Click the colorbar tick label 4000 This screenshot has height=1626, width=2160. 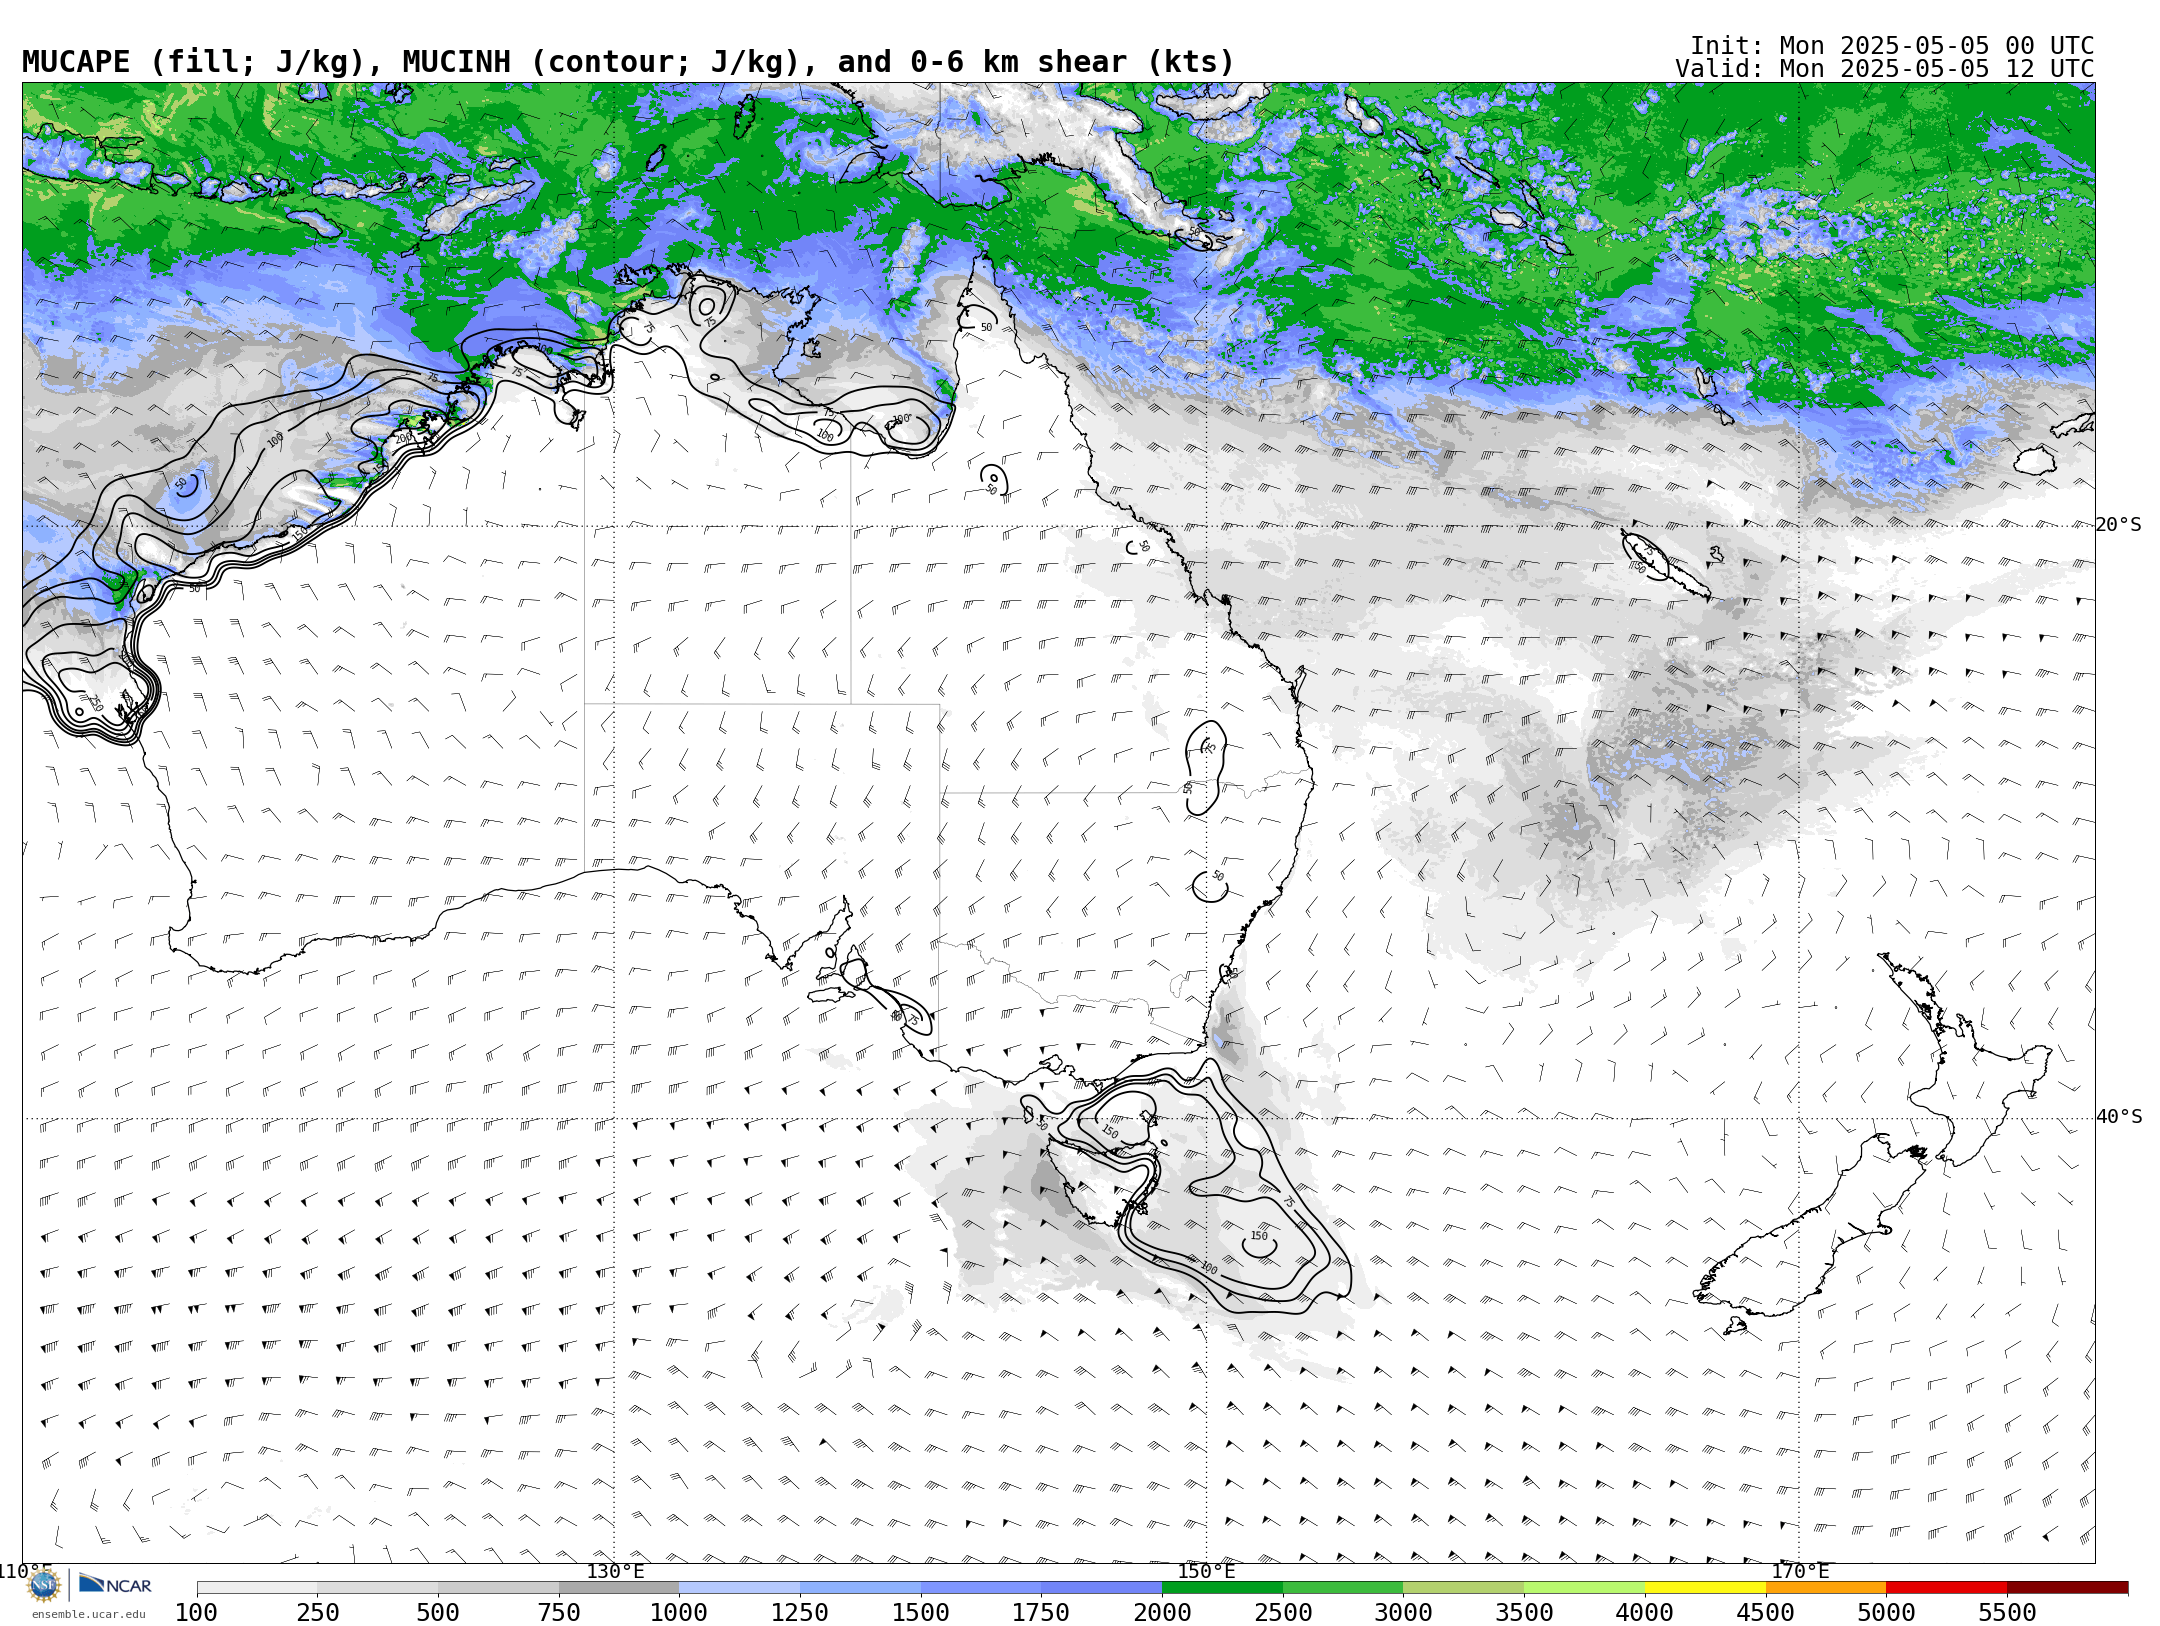click(x=1645, y=1613)
